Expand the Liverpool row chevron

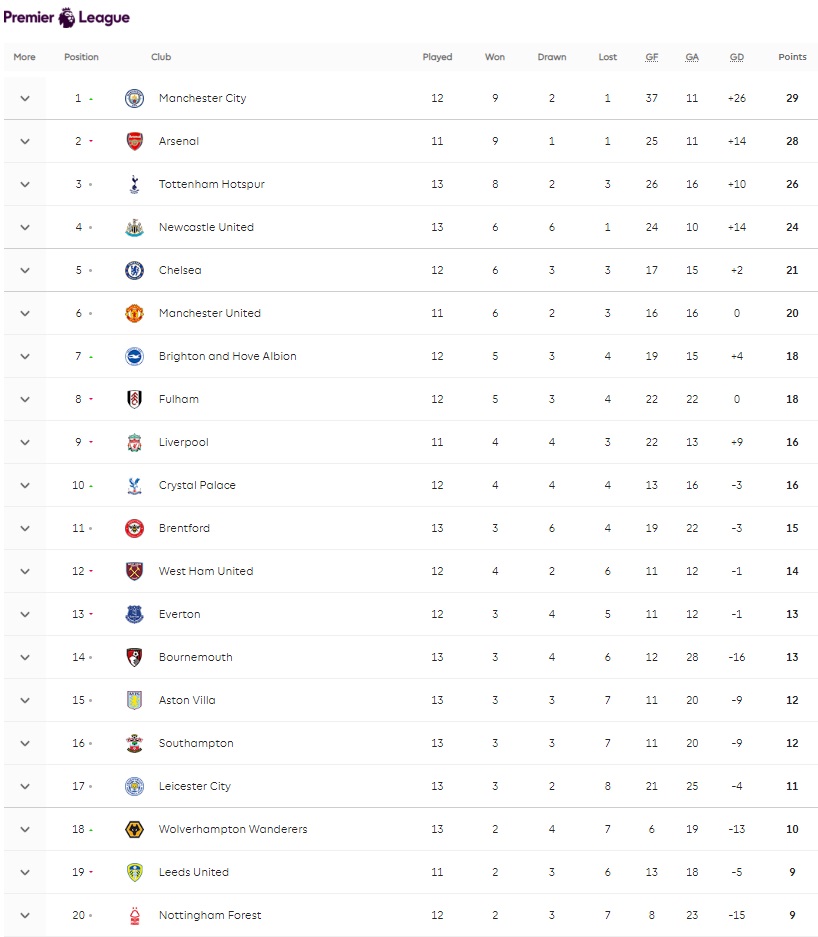pos(24,442)
